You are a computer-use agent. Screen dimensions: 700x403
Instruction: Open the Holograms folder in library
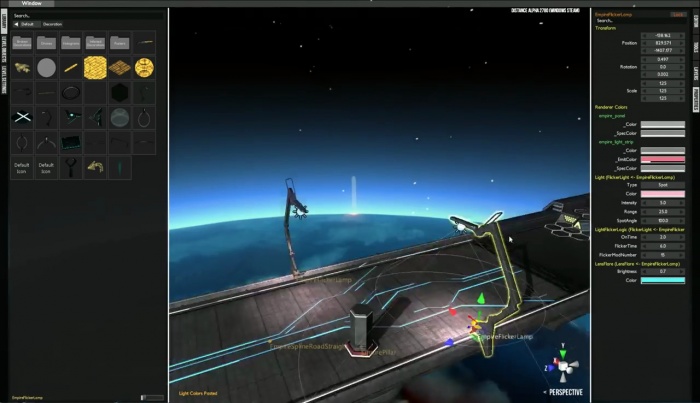pyautogui.click(x=71, y=43)
